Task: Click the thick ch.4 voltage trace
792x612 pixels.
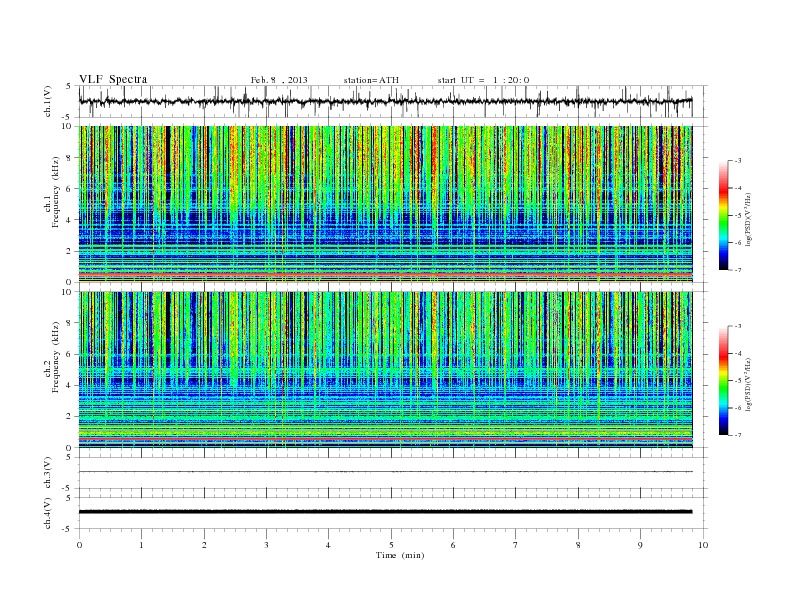Action: (385, 512)
